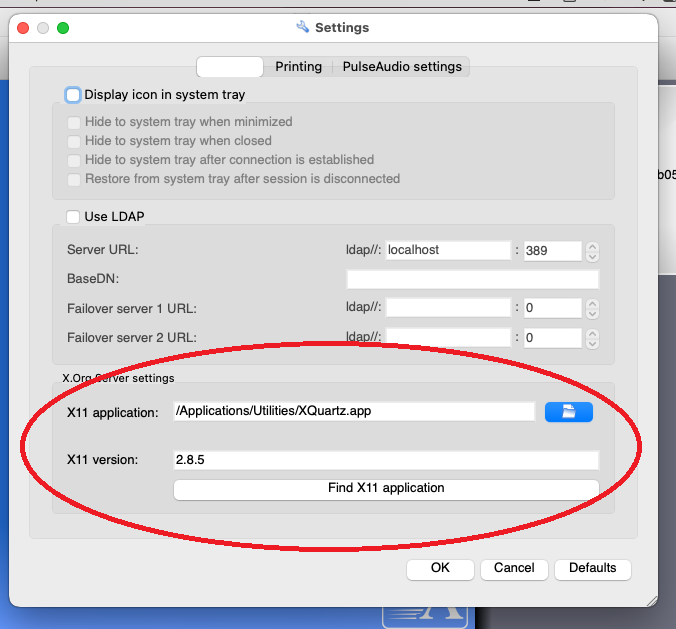Open the PulseAudio settings tab
Image resolution: width=676 pixels, height=629 pixels.
402,67
